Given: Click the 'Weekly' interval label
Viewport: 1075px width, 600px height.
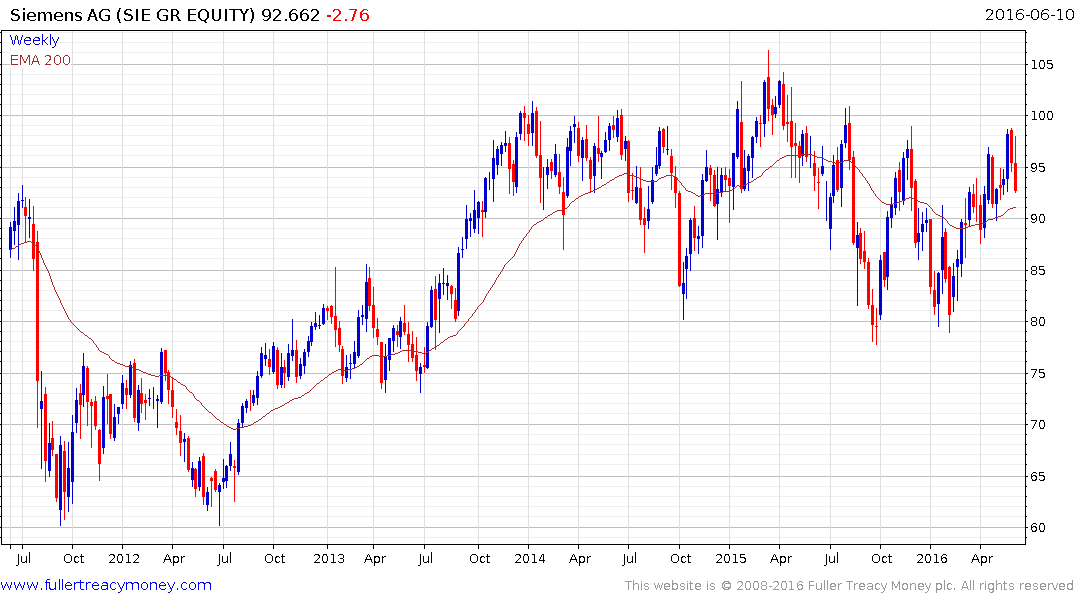Looking at the screenshot, I should [34, 40].
